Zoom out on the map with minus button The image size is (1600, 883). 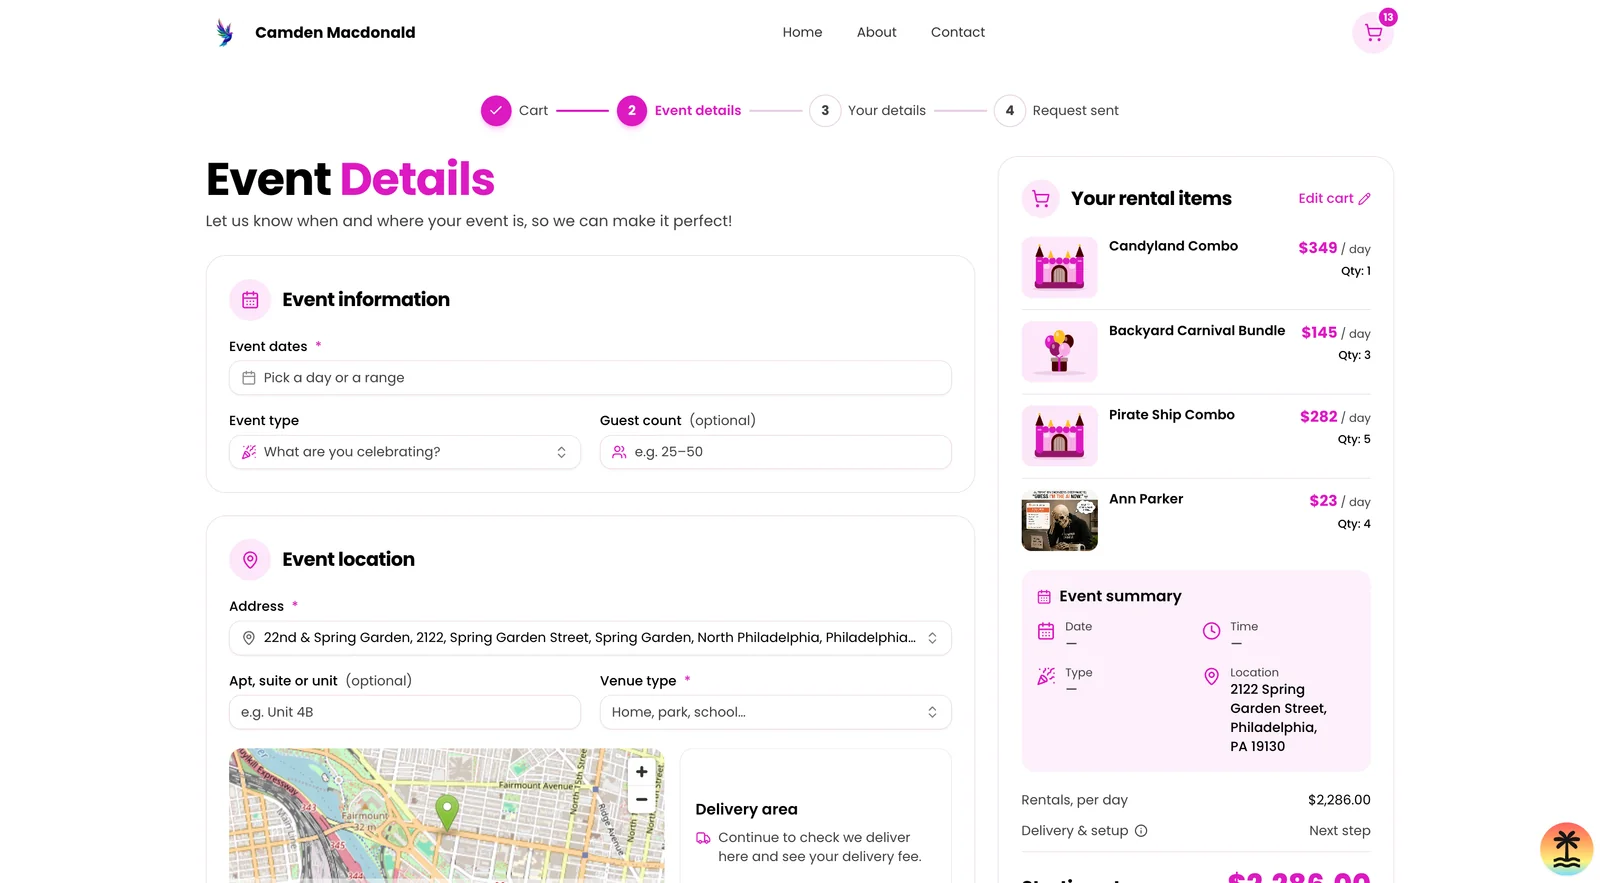pyautogui.click(x=642, y=799)
